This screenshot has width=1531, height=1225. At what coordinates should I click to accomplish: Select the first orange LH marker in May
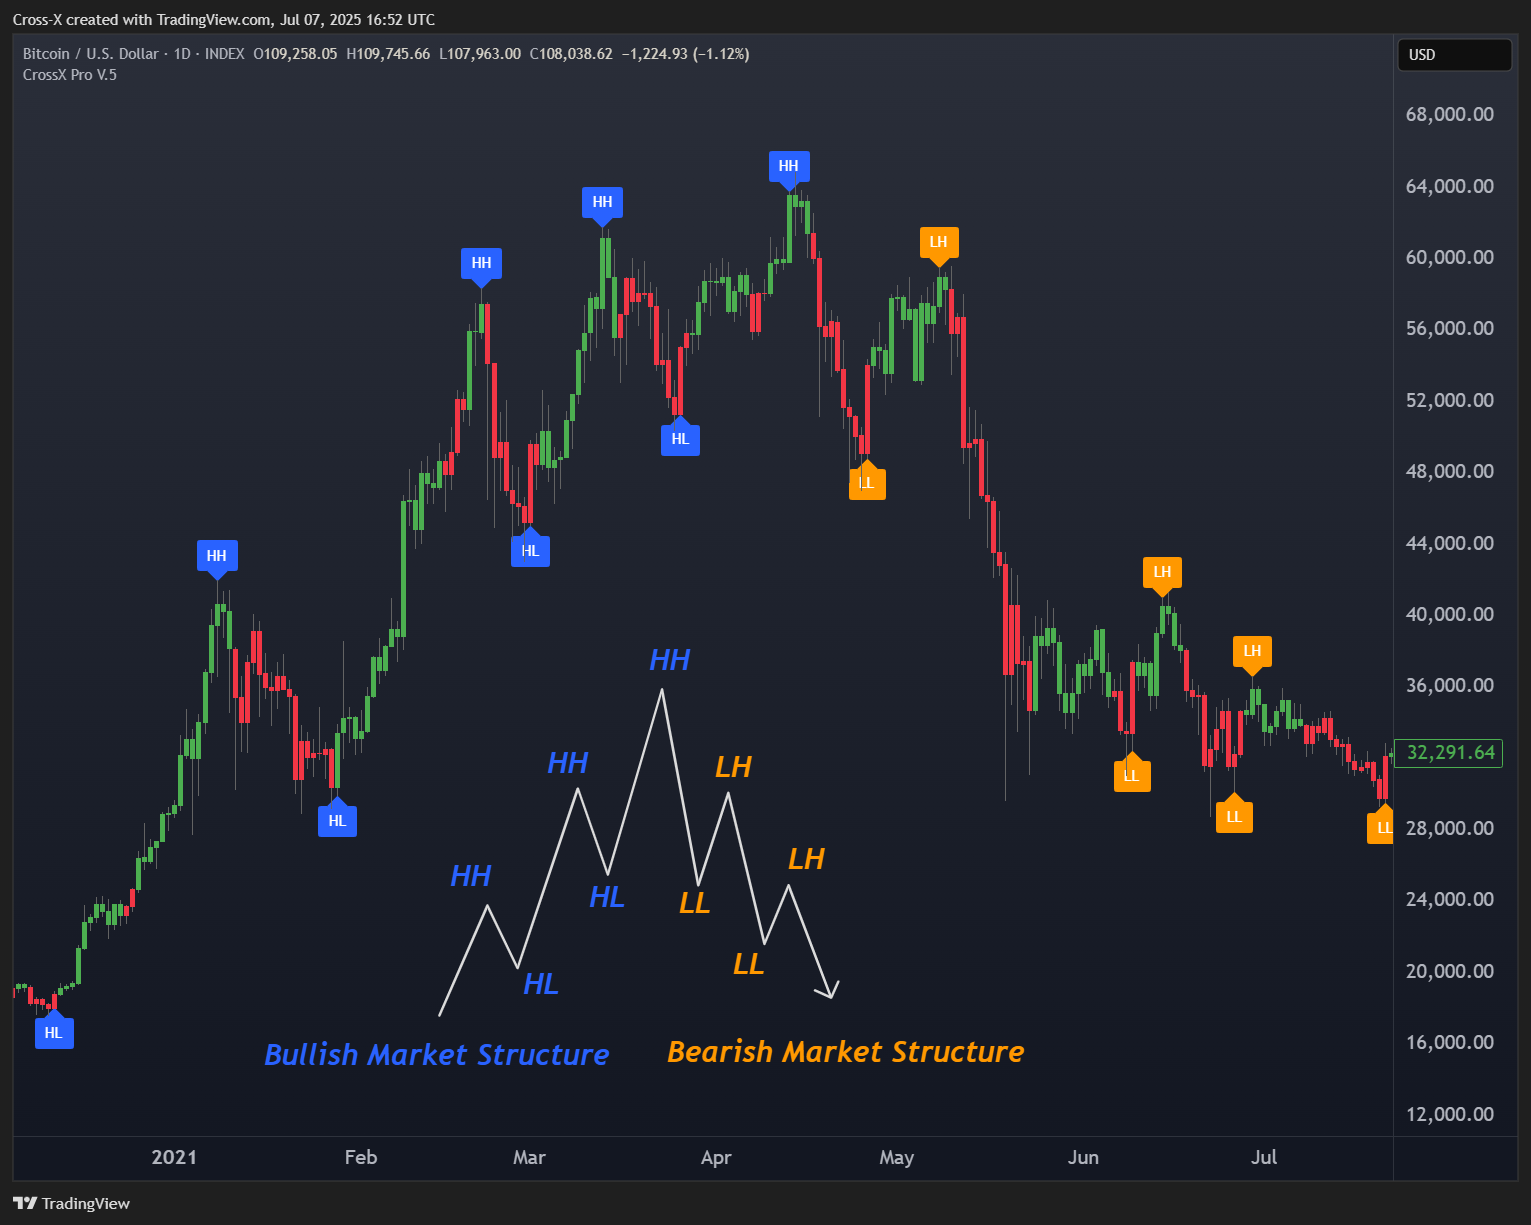pos(938,242)
